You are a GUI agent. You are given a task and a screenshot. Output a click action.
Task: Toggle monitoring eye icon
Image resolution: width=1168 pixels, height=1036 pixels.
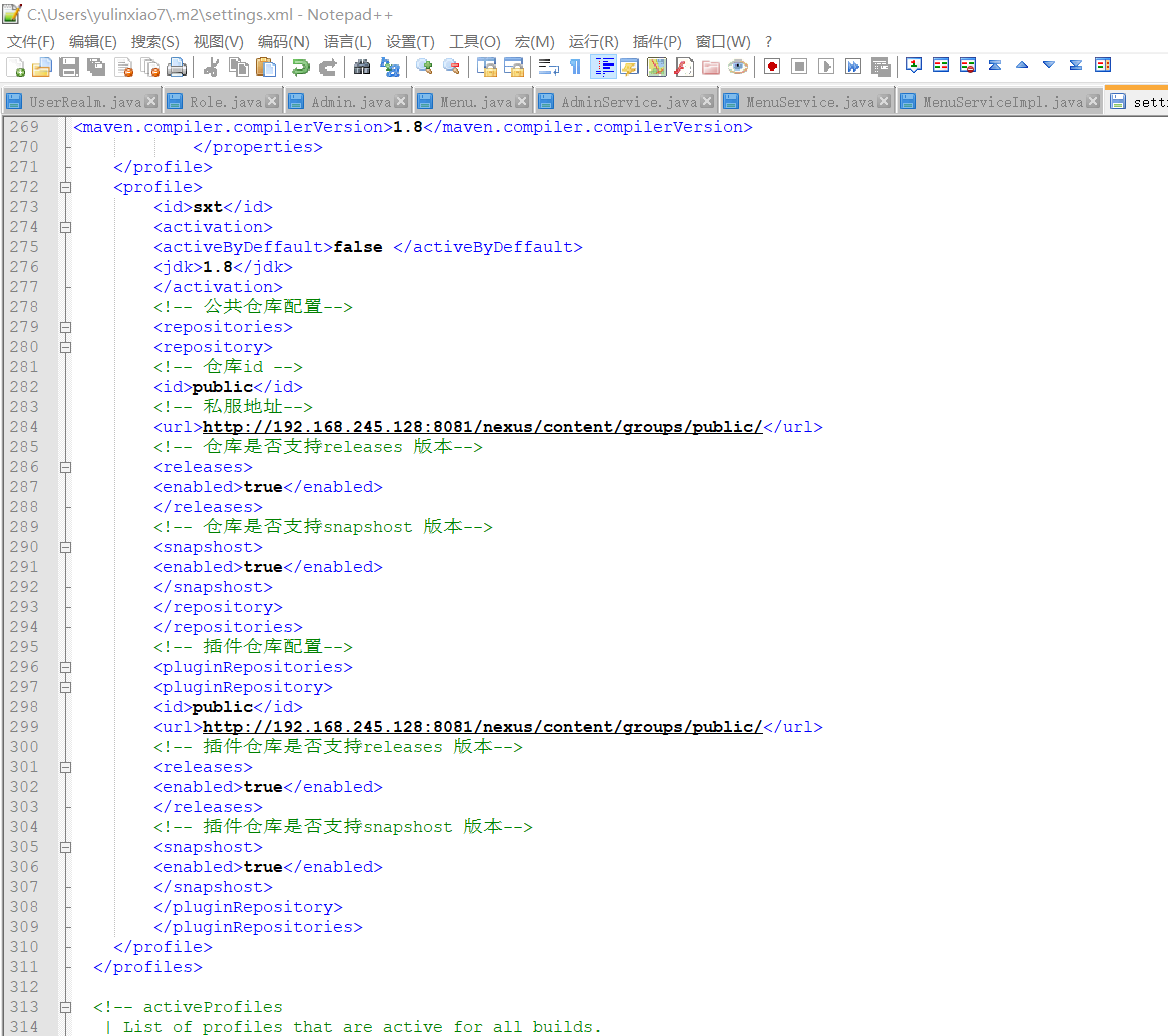tap(738, 67)
